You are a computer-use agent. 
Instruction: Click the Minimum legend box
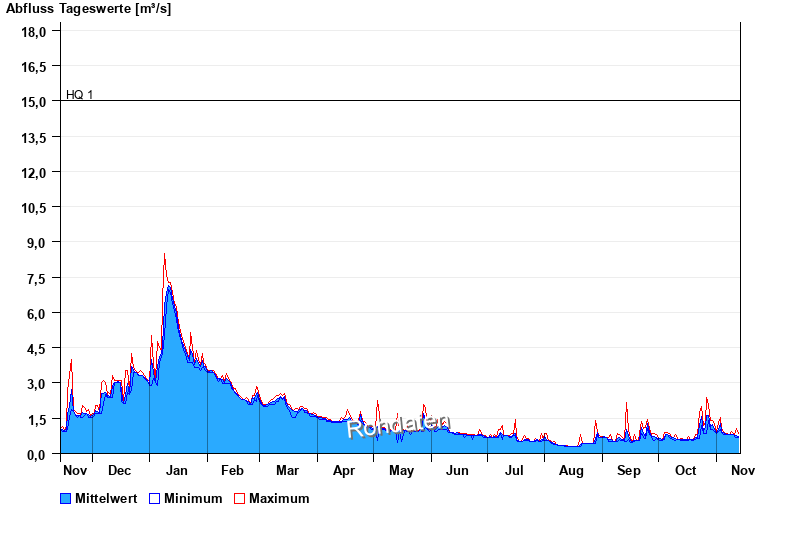click(154, 498)
